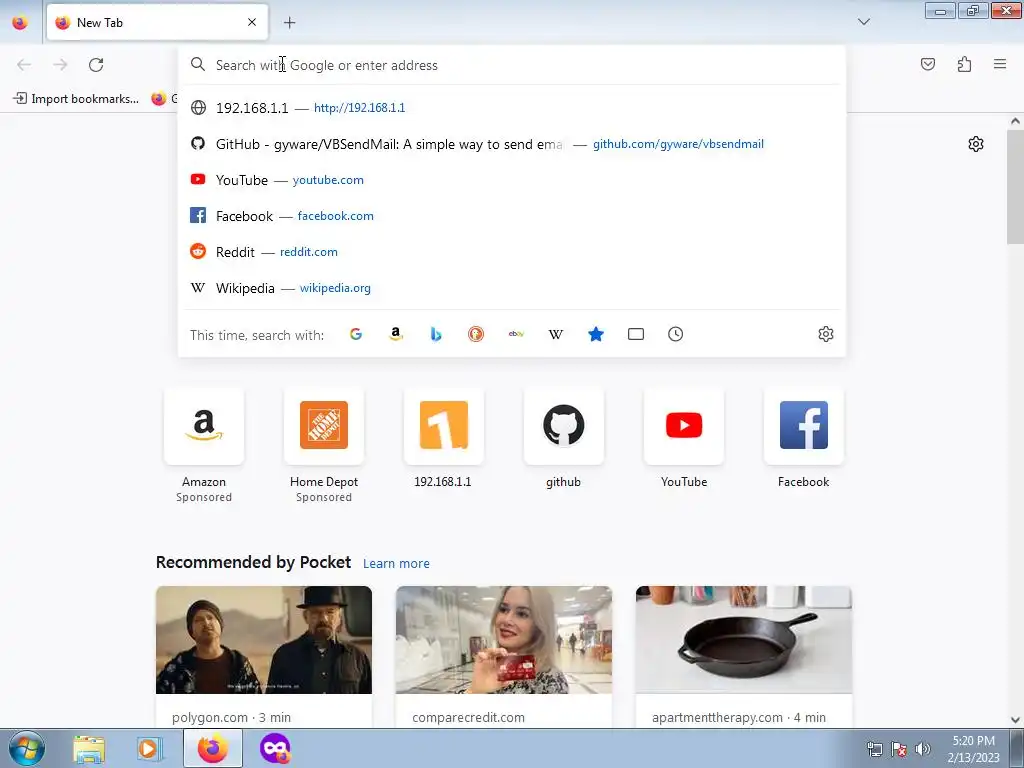1024x768 pixels.
Task: Click the New Tab tab label
Action: pyautogui.click(x=99, y=23)
